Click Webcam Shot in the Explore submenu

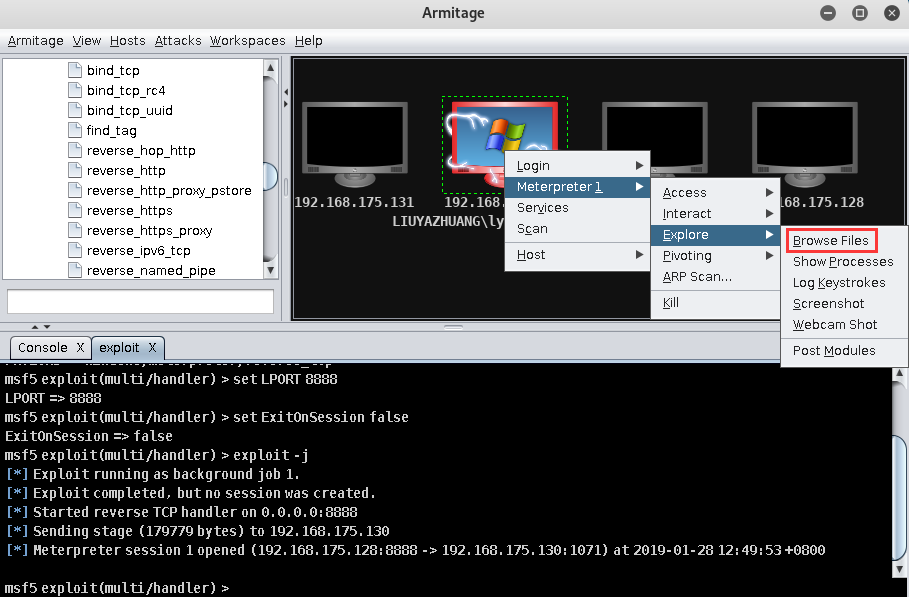[x=843, y=325]
